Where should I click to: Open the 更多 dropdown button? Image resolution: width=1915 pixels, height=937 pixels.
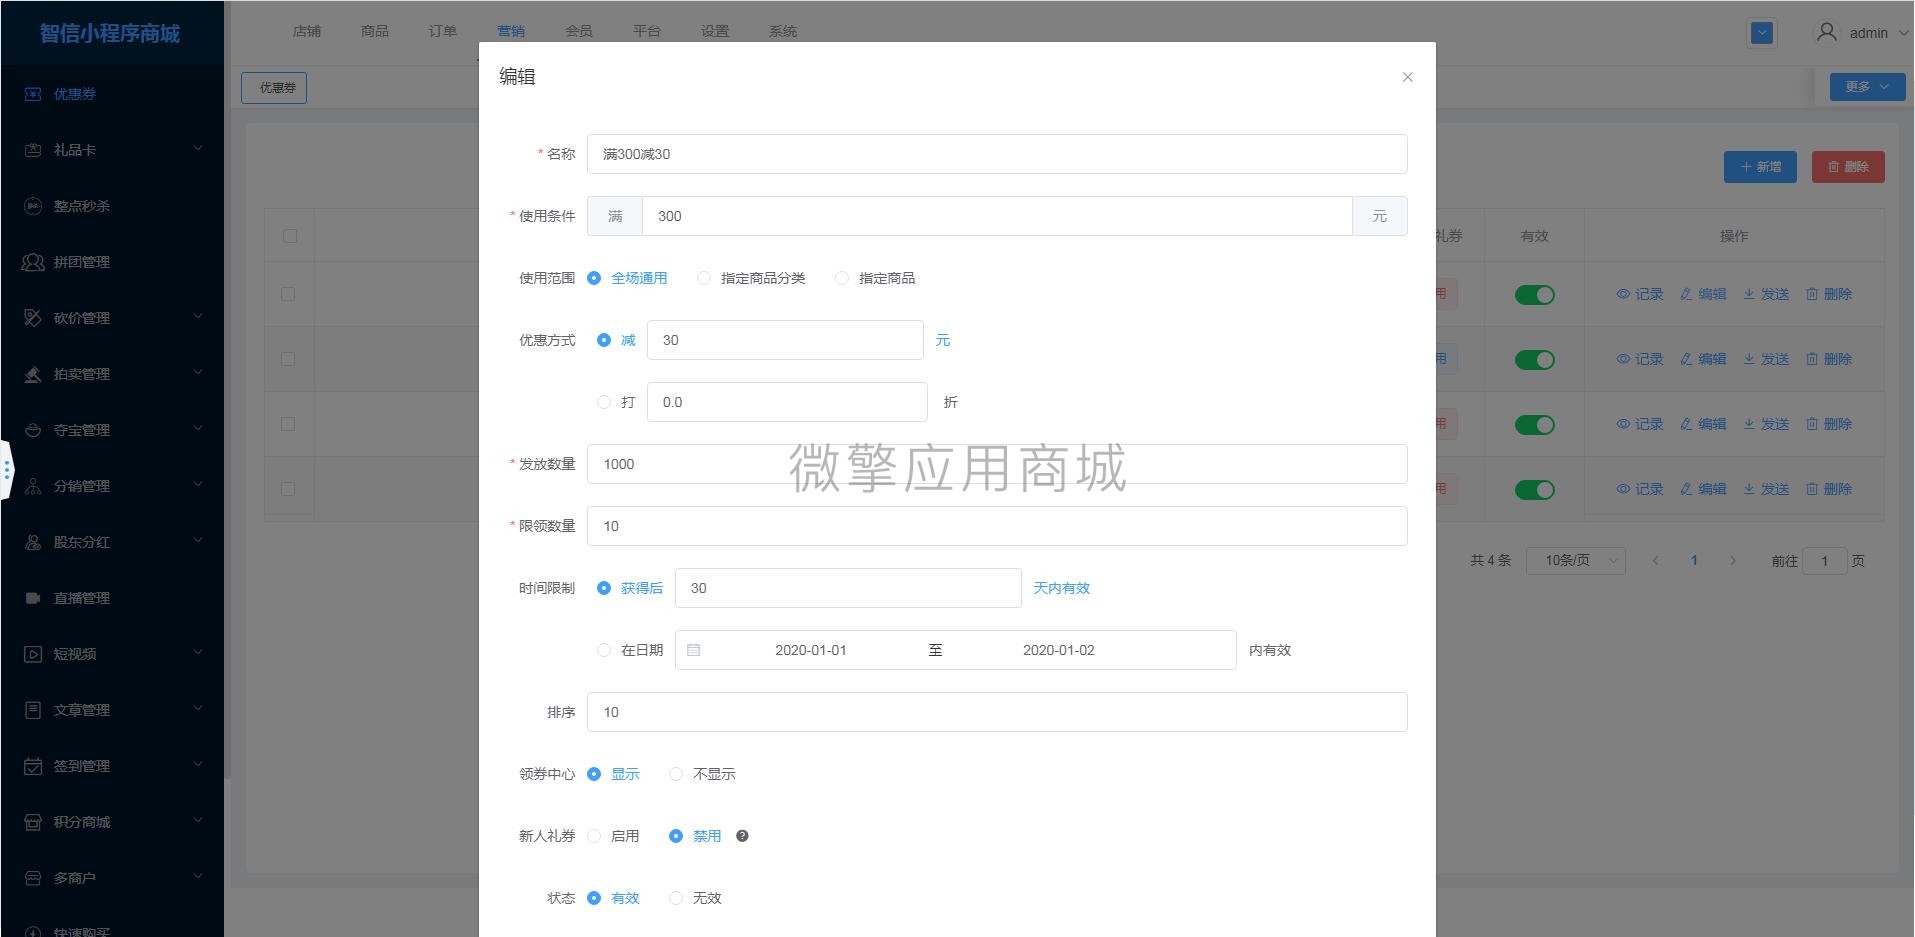click(1867, 87)
